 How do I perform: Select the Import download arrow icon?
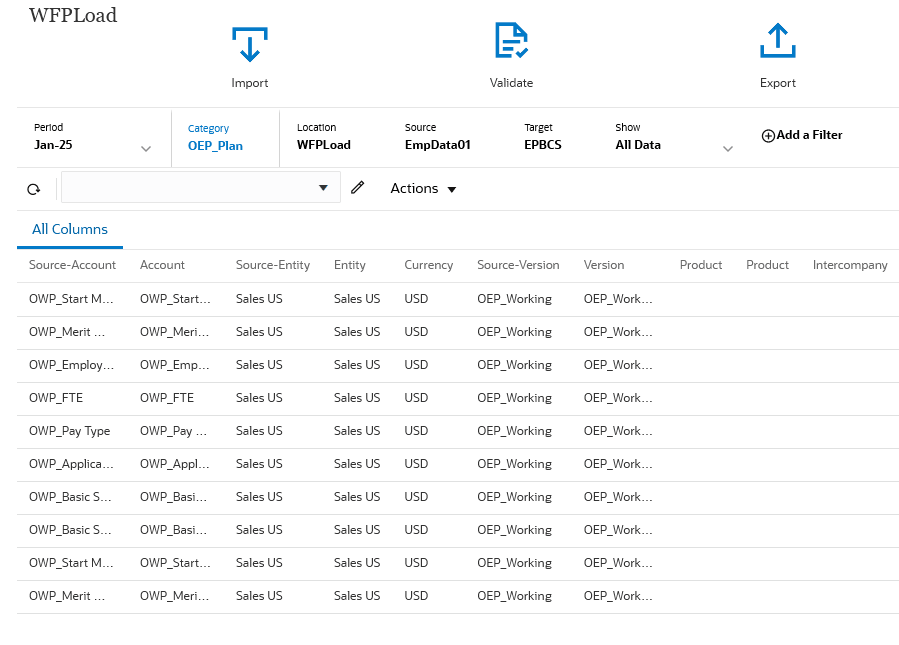coord(249,44)
